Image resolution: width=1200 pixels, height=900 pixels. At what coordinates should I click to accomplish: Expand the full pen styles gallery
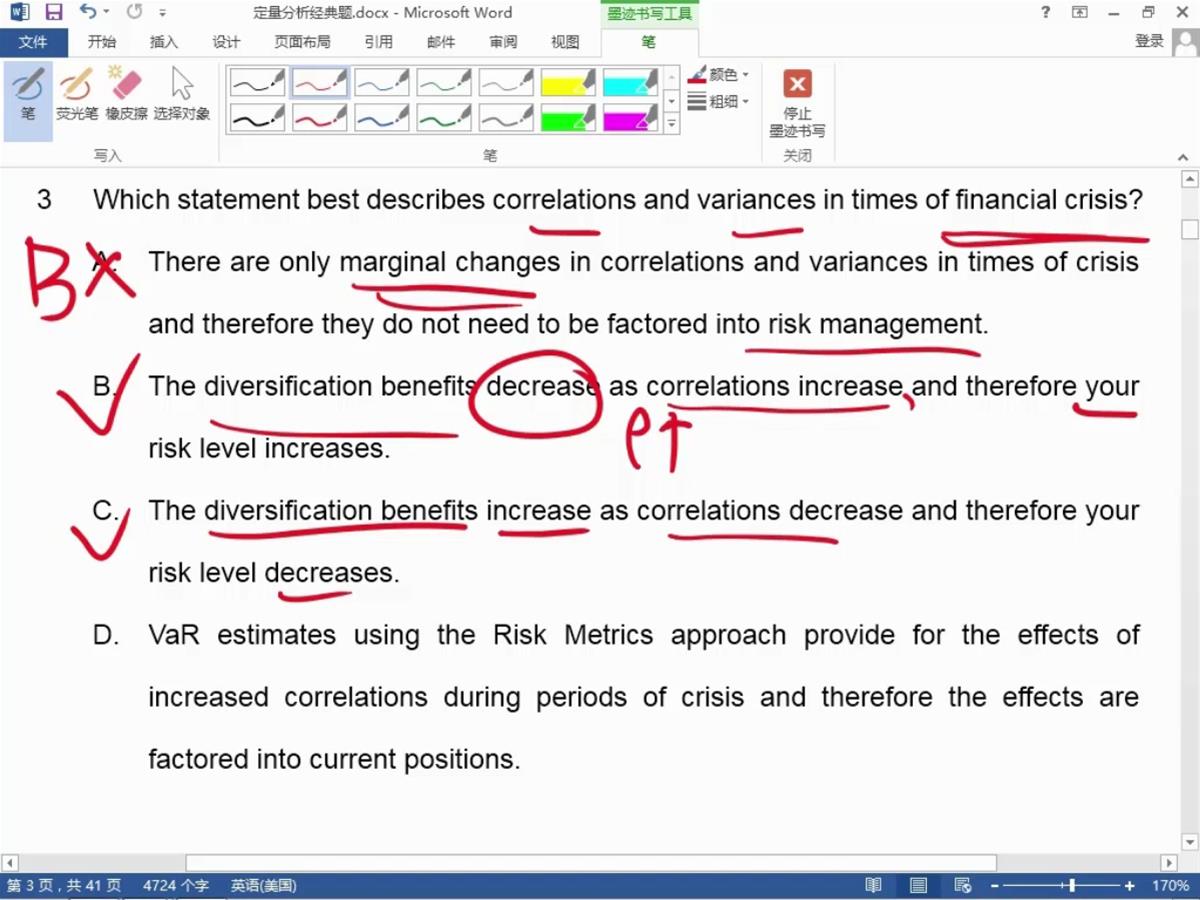672,124
